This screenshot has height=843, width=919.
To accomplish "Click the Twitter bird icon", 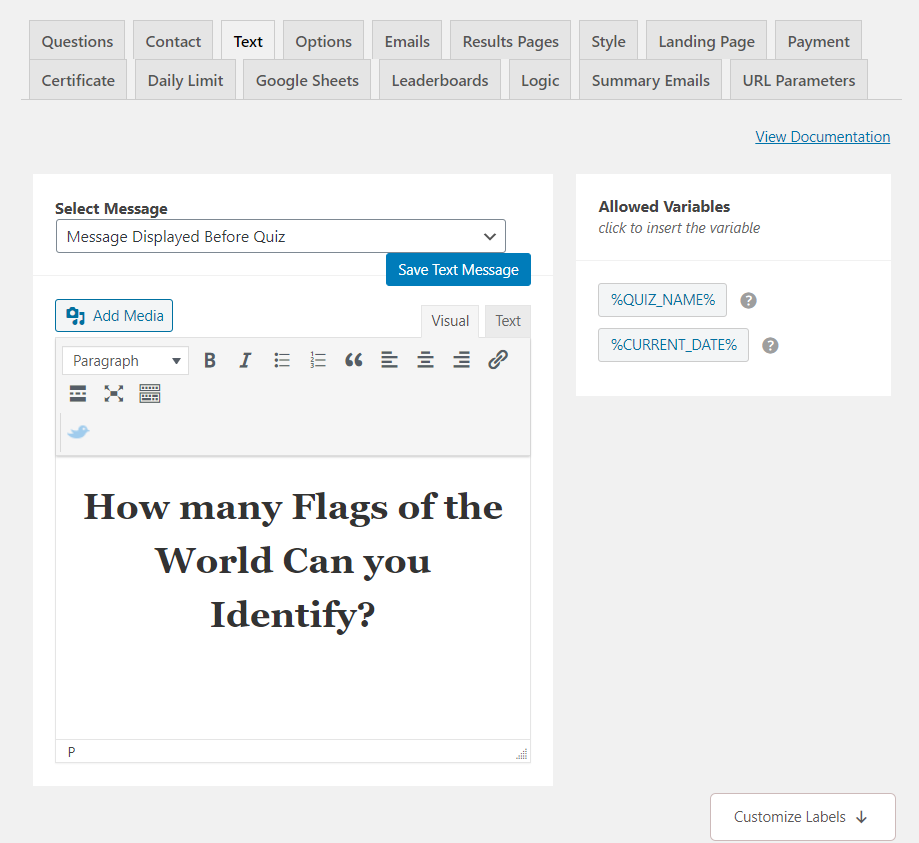I will click(78, 431).
